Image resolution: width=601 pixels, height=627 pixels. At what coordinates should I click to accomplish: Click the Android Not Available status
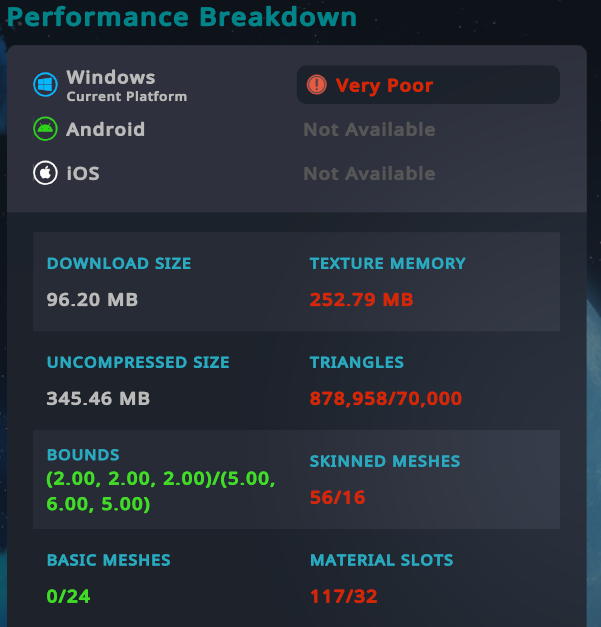[369, 130]
